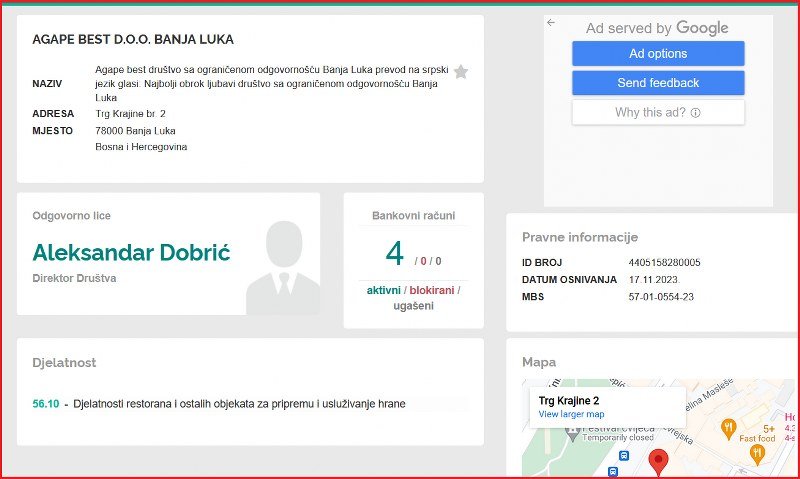Image resolution: width=800 pixels, height=479 pixels.
Task: Open the Ad options button
Action: click(x=658, y=54)
